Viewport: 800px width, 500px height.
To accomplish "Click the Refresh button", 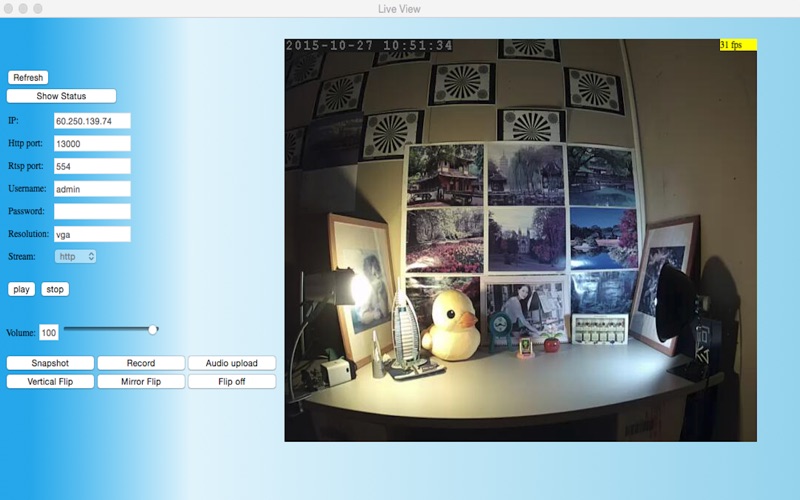I will [28, 78].
